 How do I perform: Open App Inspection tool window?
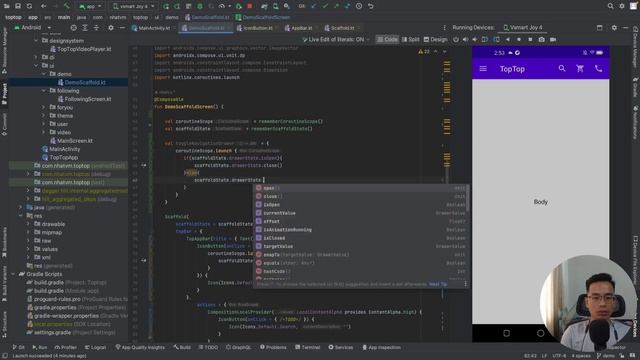pos(381,347)
